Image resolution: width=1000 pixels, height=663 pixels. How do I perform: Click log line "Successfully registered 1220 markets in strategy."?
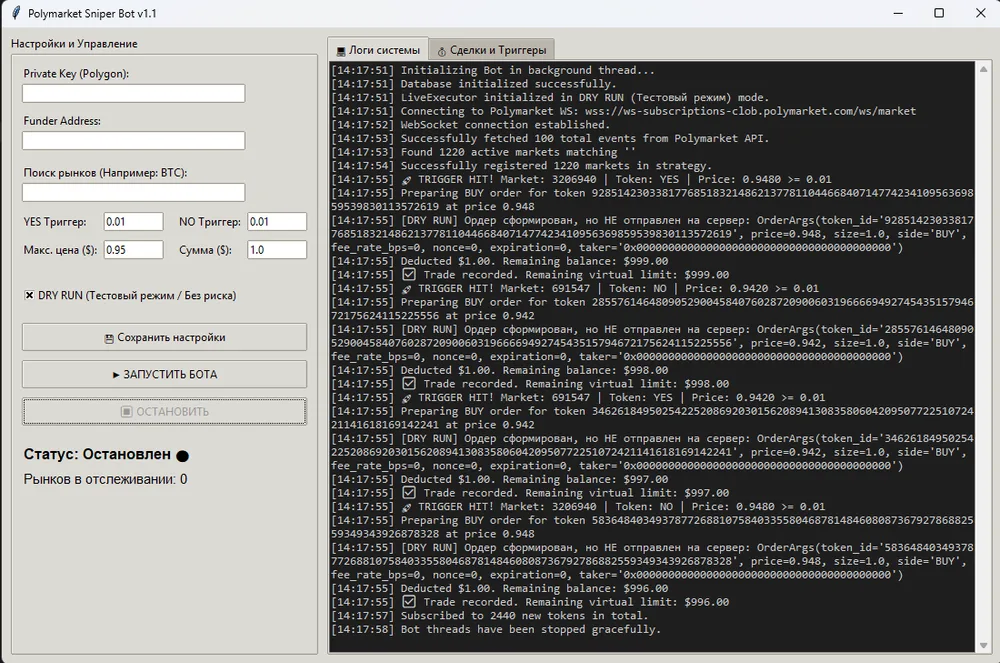(522, 166)
